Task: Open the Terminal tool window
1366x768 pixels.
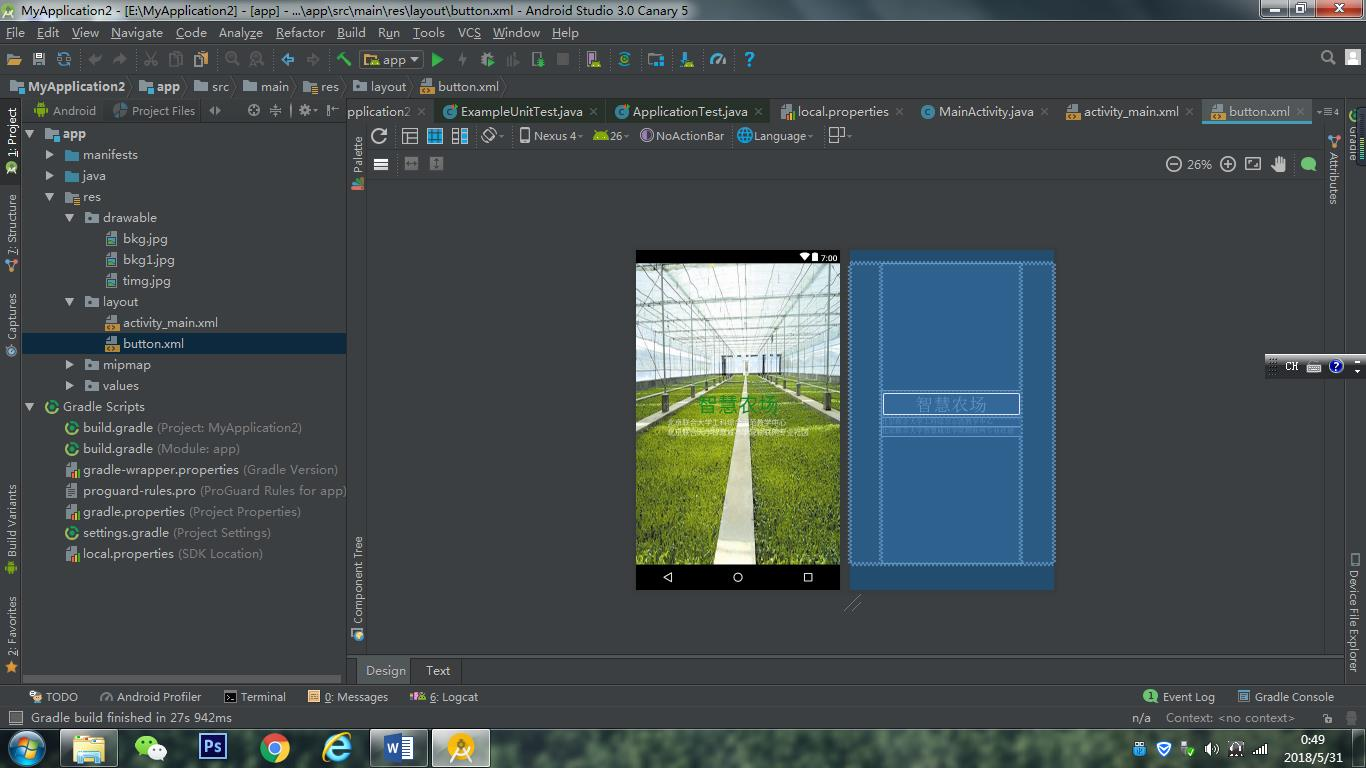Action: (x=255, y=697)
